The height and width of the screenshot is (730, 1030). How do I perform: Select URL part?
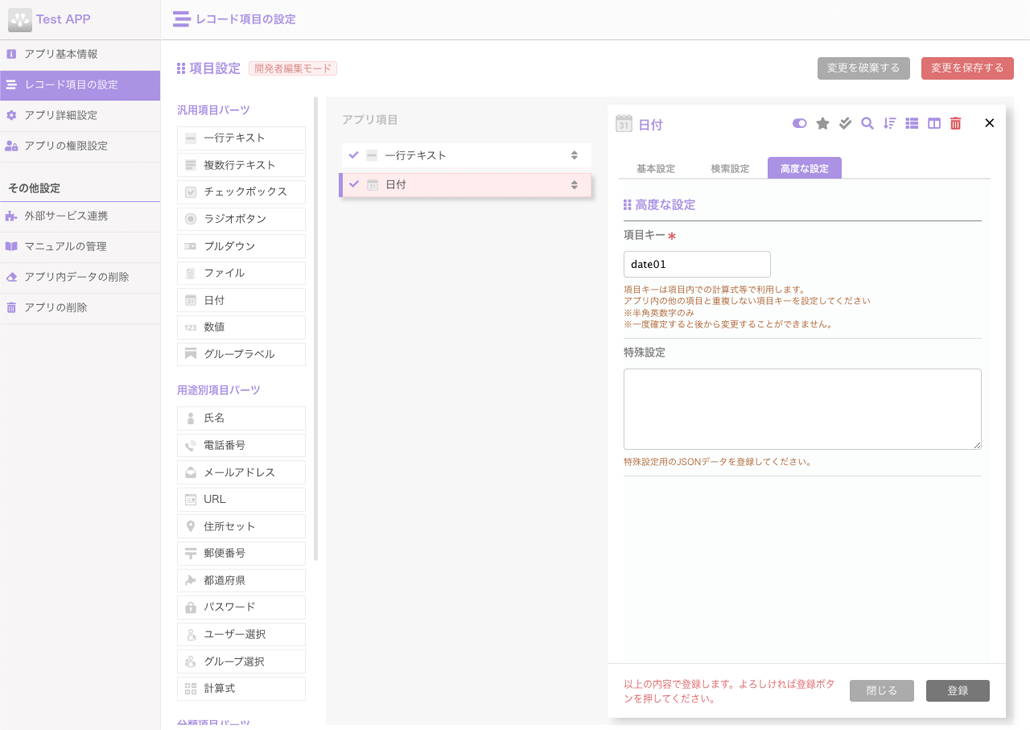click(x=241, y=499)
